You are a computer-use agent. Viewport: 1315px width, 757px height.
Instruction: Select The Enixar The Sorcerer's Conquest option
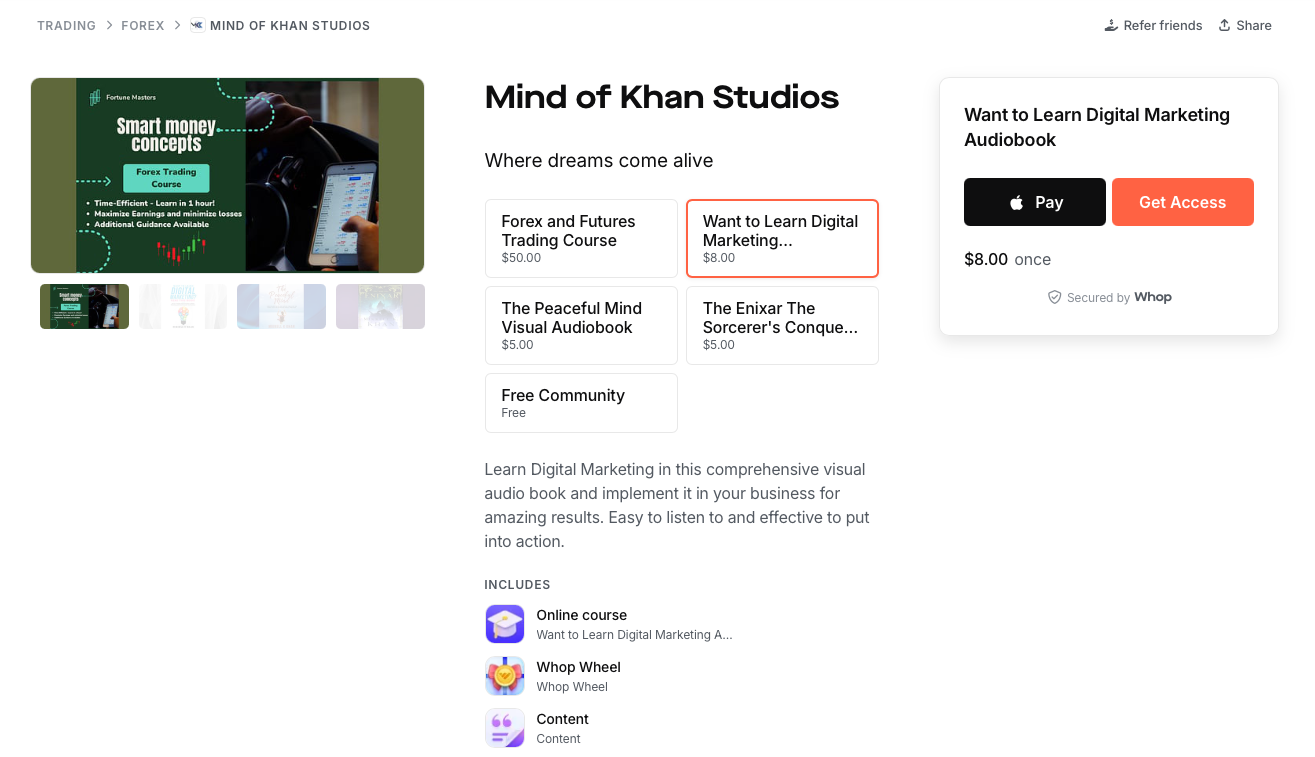click(x=782, y=325)
